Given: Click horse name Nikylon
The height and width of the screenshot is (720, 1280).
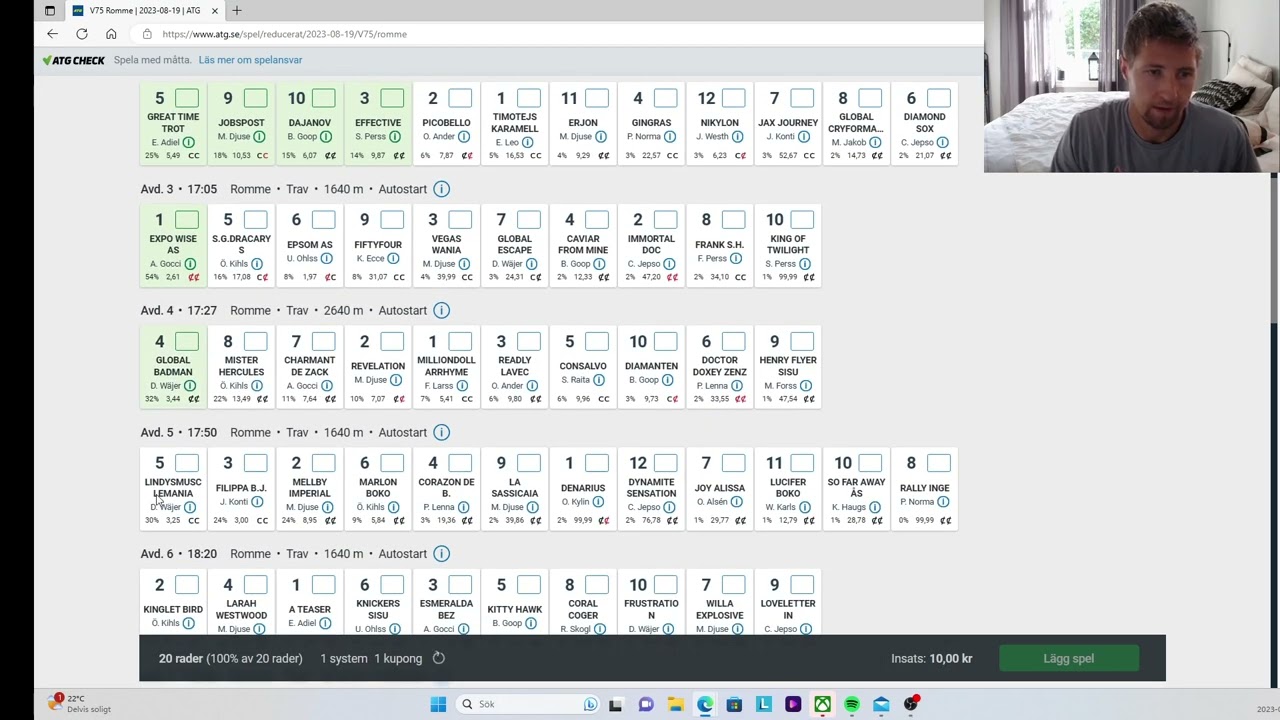Looking at the screenshot, I should tap(720, 123).
